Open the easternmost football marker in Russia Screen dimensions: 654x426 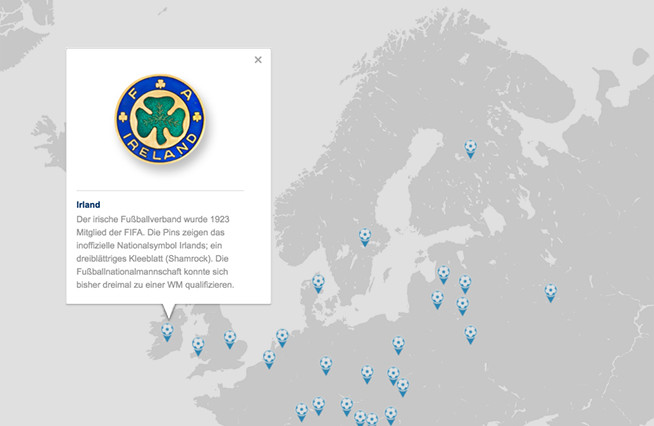pos(551,293)
